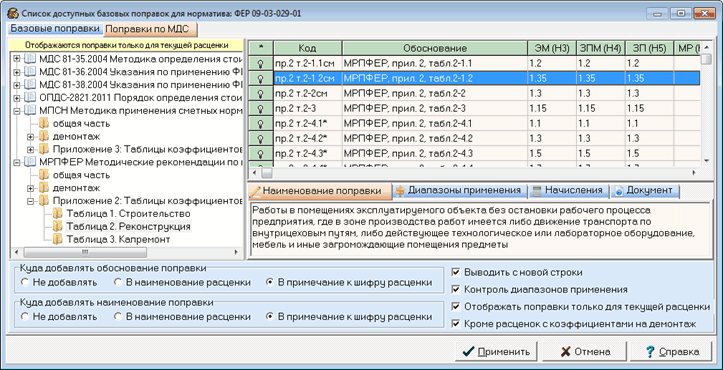Screen dimensions: 723x370
Task: Click folder icon of Таблица 3. Капремонт
Action: [57, 239]
